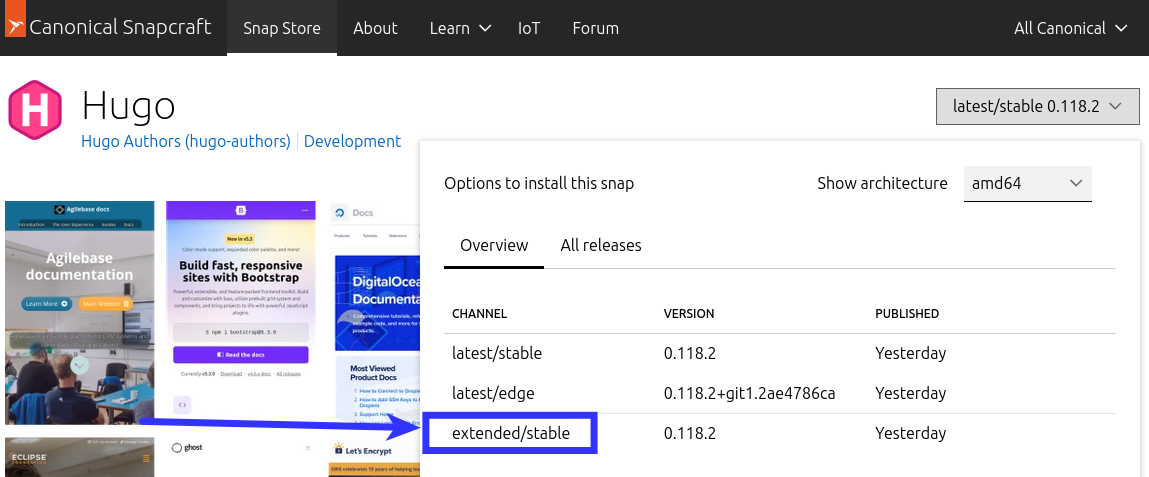Select the Overview tab
This screenshot has width=1149, height=477.
tap(494, 245)
